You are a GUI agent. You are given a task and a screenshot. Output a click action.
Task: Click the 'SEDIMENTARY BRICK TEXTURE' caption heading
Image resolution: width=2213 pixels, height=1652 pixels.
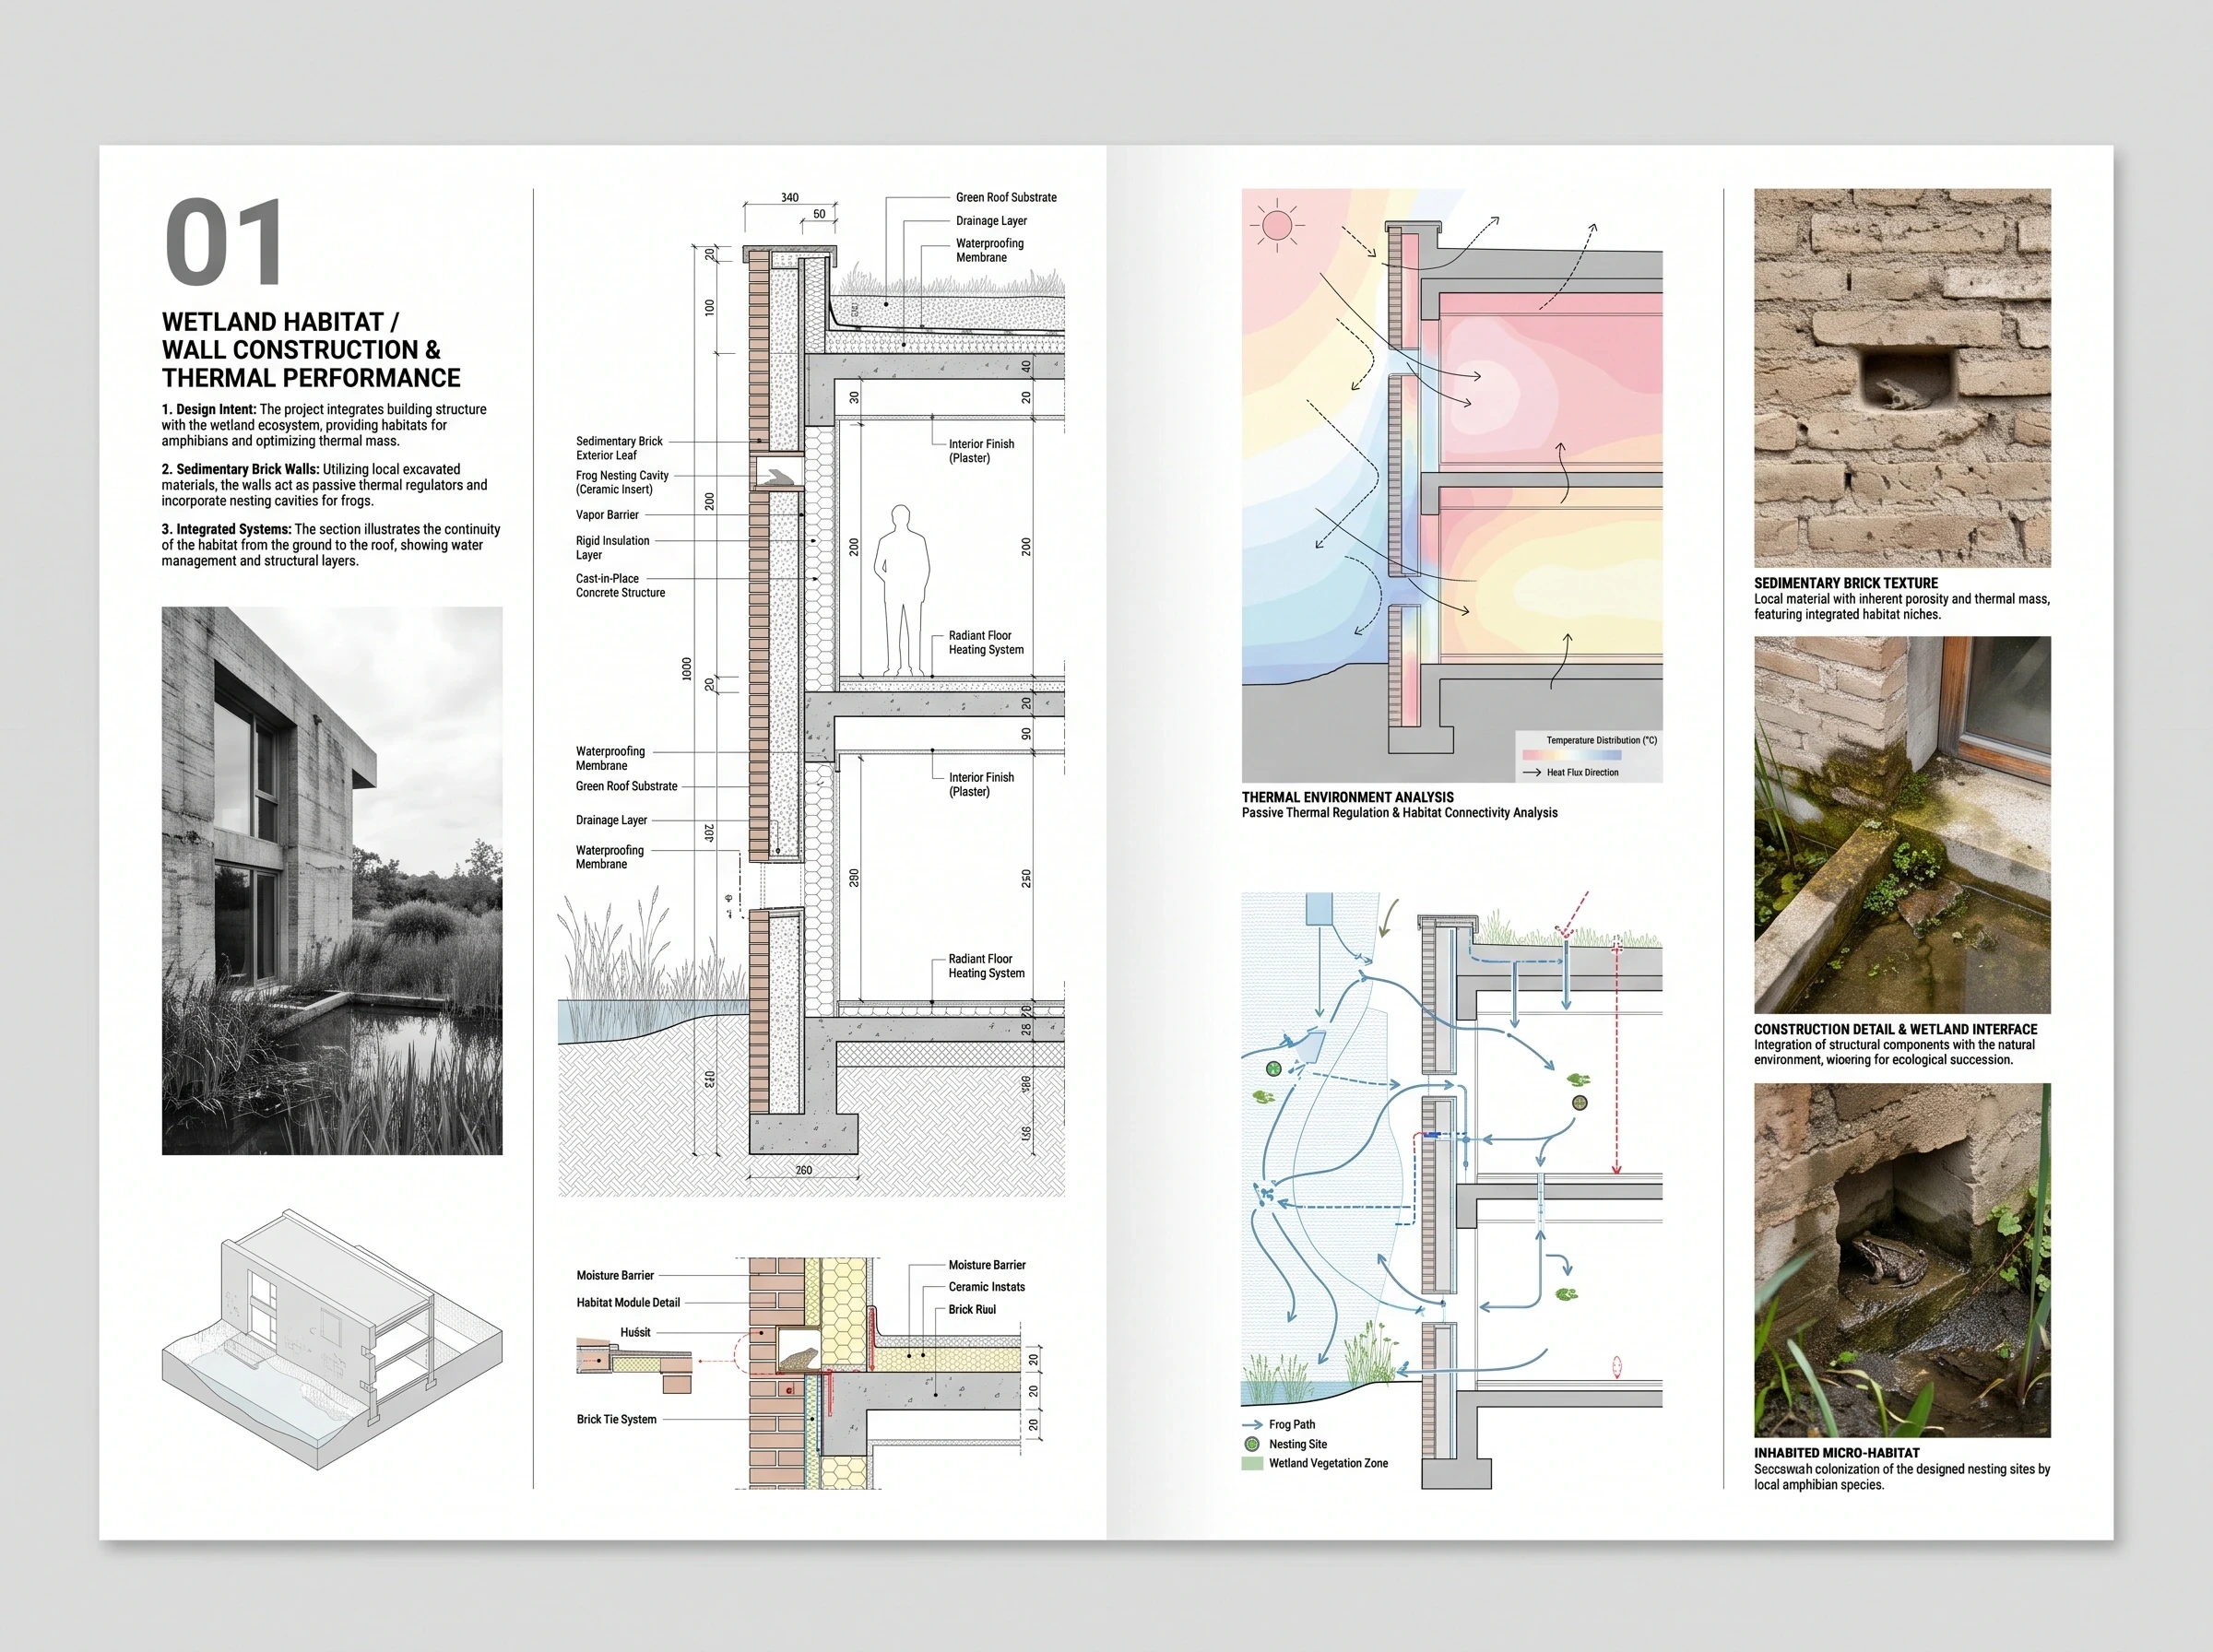pyautogui.click(x=1845, y=583)
